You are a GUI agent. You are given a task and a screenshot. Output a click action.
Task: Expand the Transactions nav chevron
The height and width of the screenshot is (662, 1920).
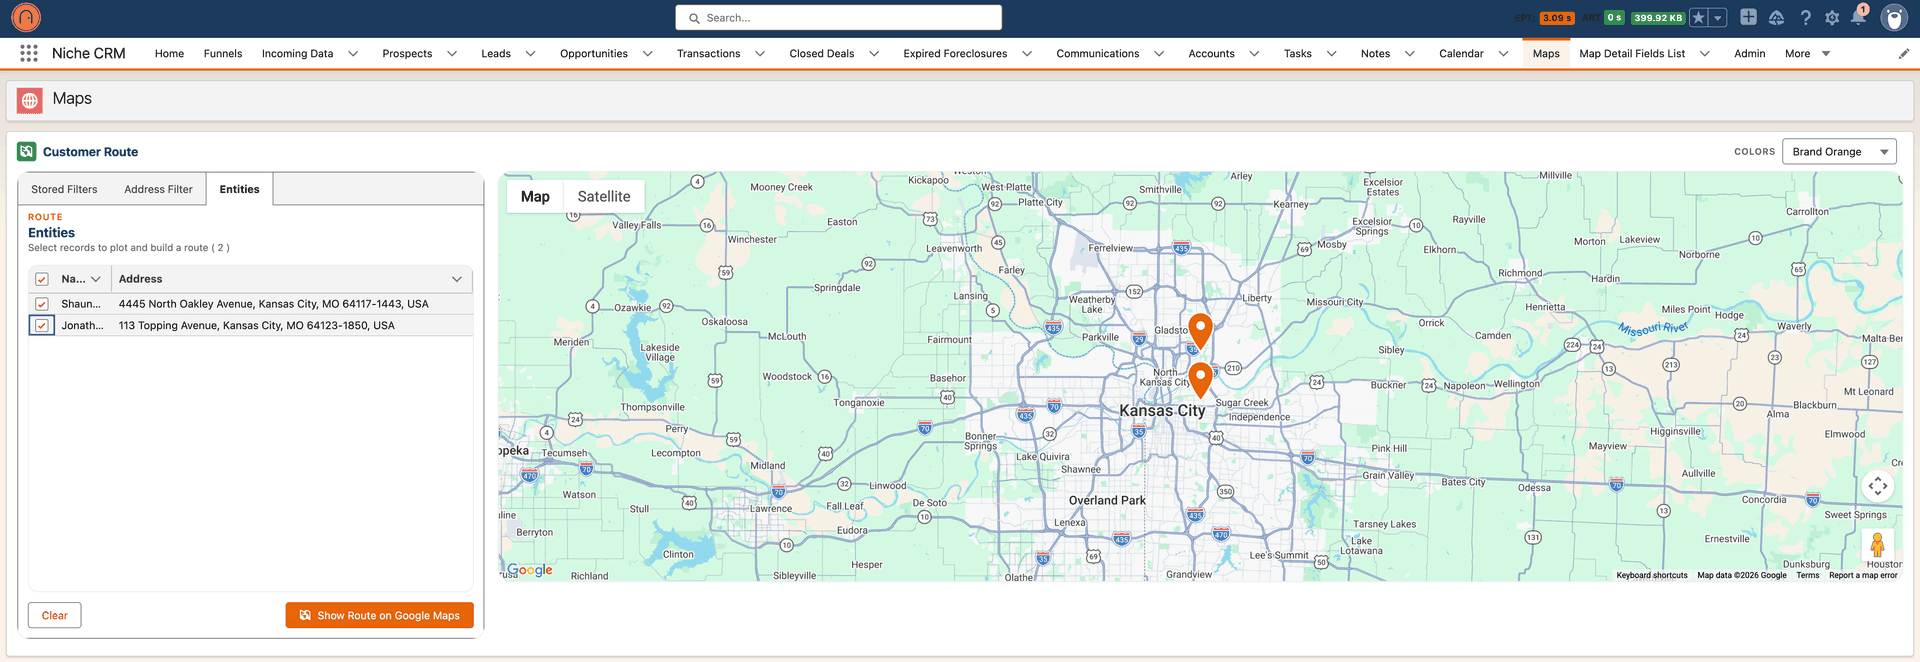[x=760, y=53]
